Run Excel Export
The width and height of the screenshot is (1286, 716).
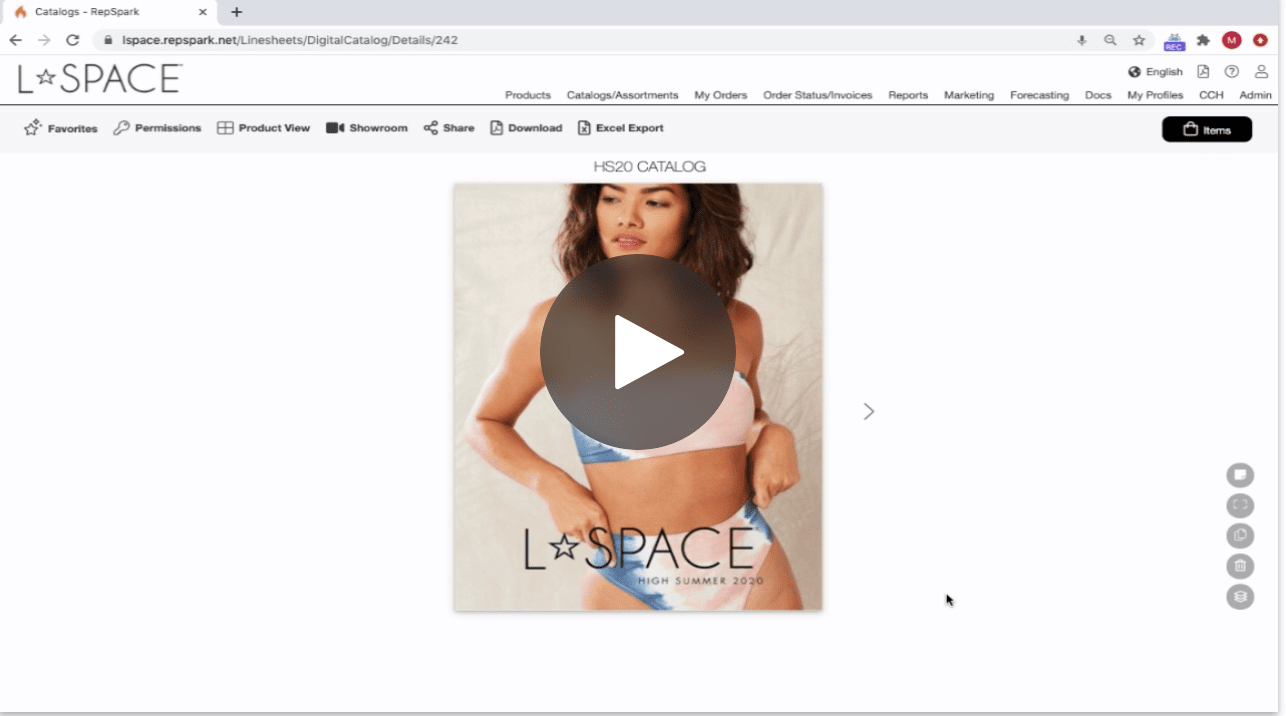click(620, 128)
